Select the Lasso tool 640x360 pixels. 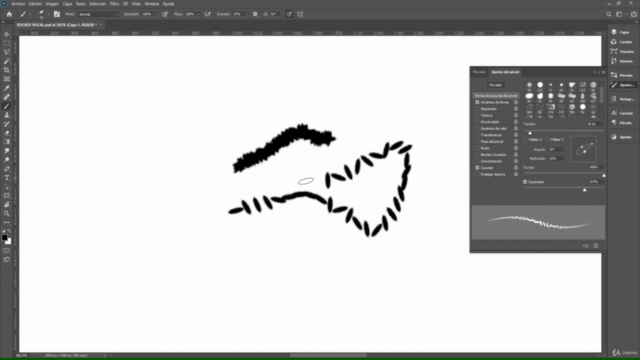7,52
